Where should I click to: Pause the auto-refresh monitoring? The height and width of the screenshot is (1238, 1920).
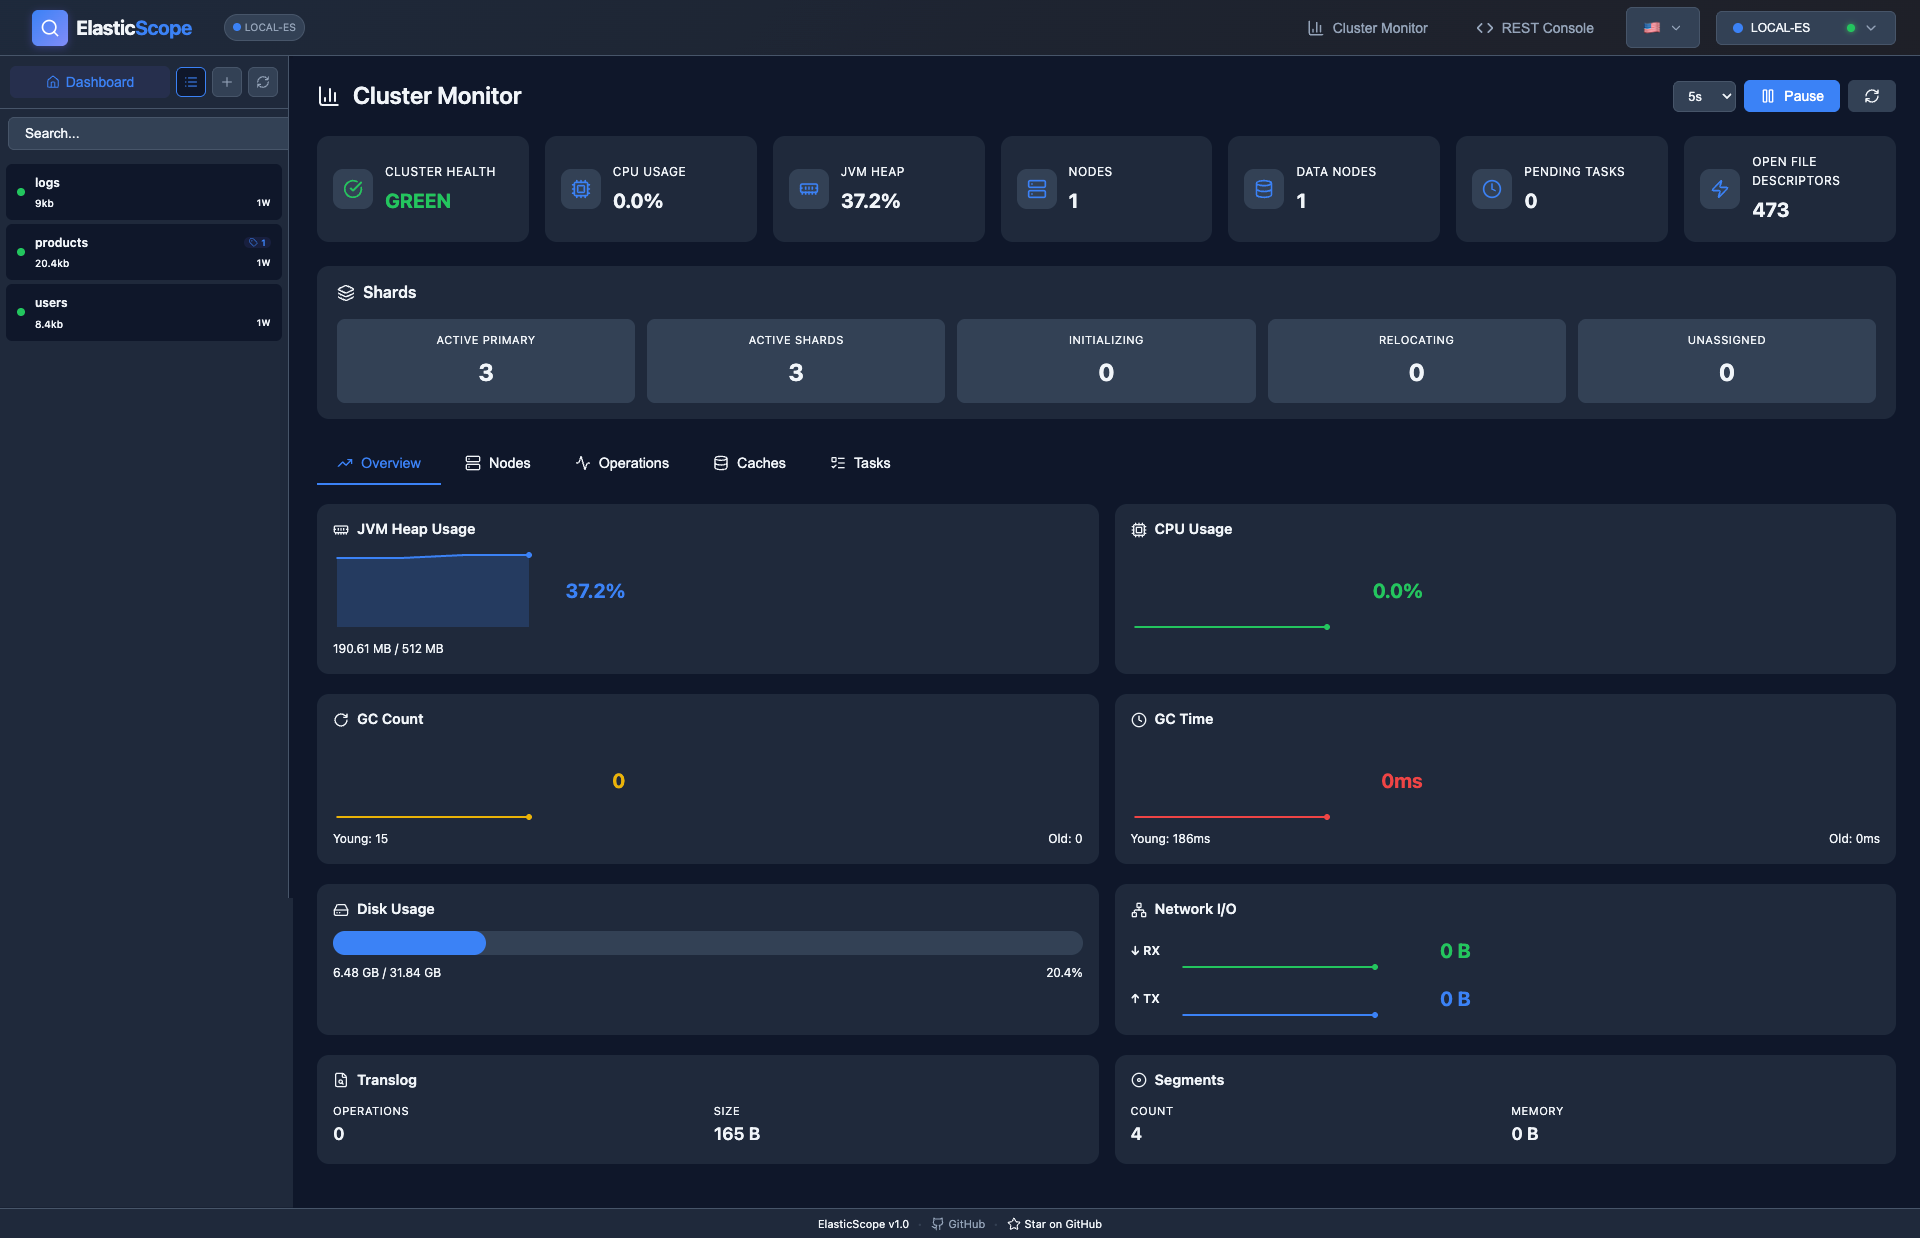tap(1790, 95)
